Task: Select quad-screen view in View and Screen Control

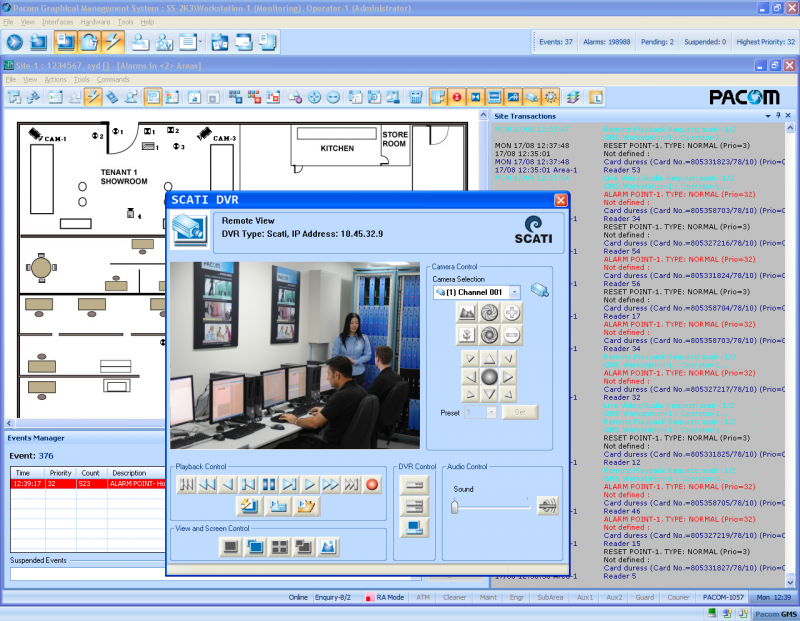Action: pyautogui.click(x=280, y=547)
